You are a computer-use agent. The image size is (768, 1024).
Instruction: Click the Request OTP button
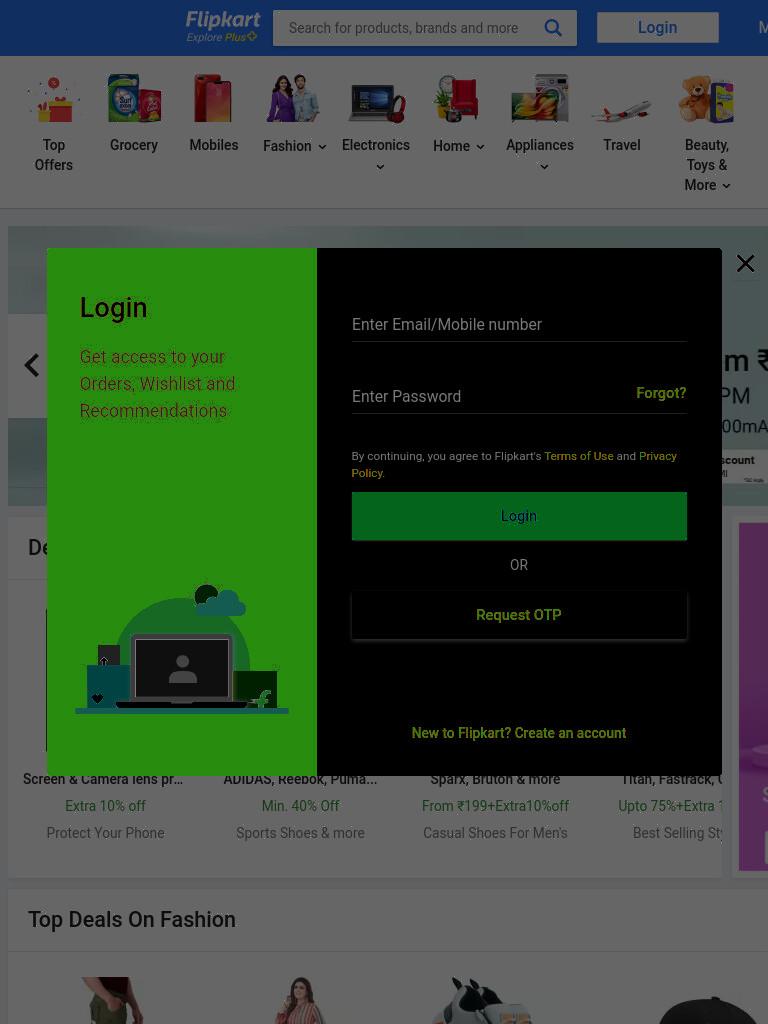coord(519,615)
